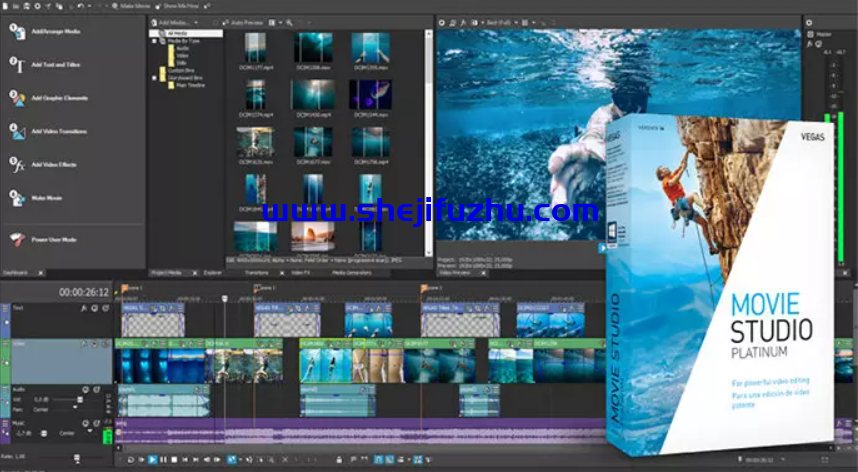Start playback with the blue Play button
Viewport: 858px width, 472px height.
coord(153,460)
